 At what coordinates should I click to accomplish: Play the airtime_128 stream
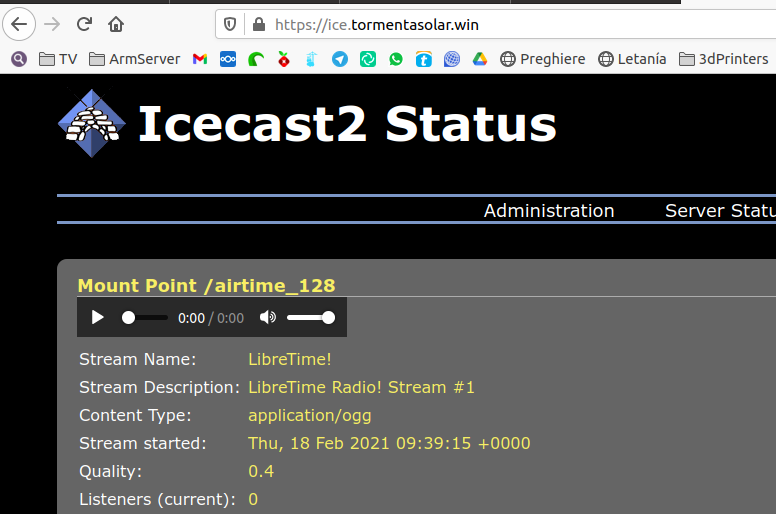click(97, 317)
